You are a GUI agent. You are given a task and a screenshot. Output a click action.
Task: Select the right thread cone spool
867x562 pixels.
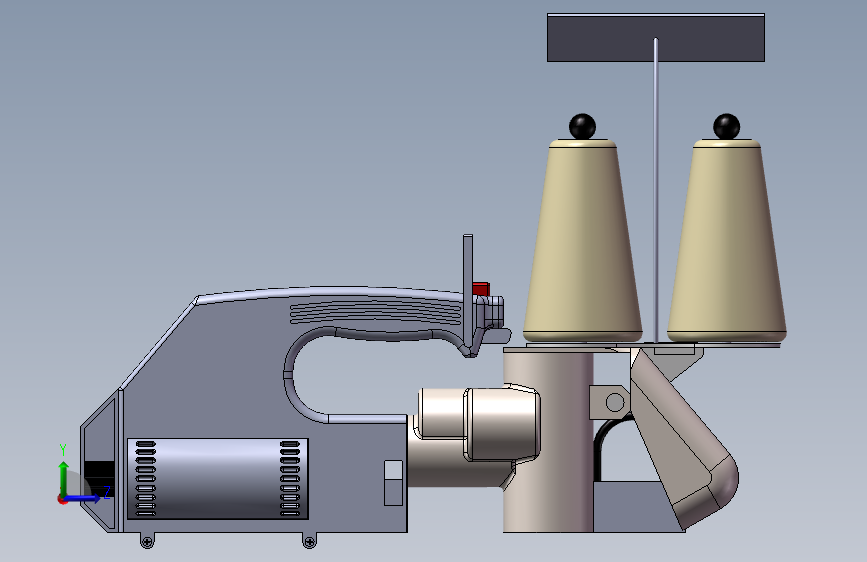(727, 241)
